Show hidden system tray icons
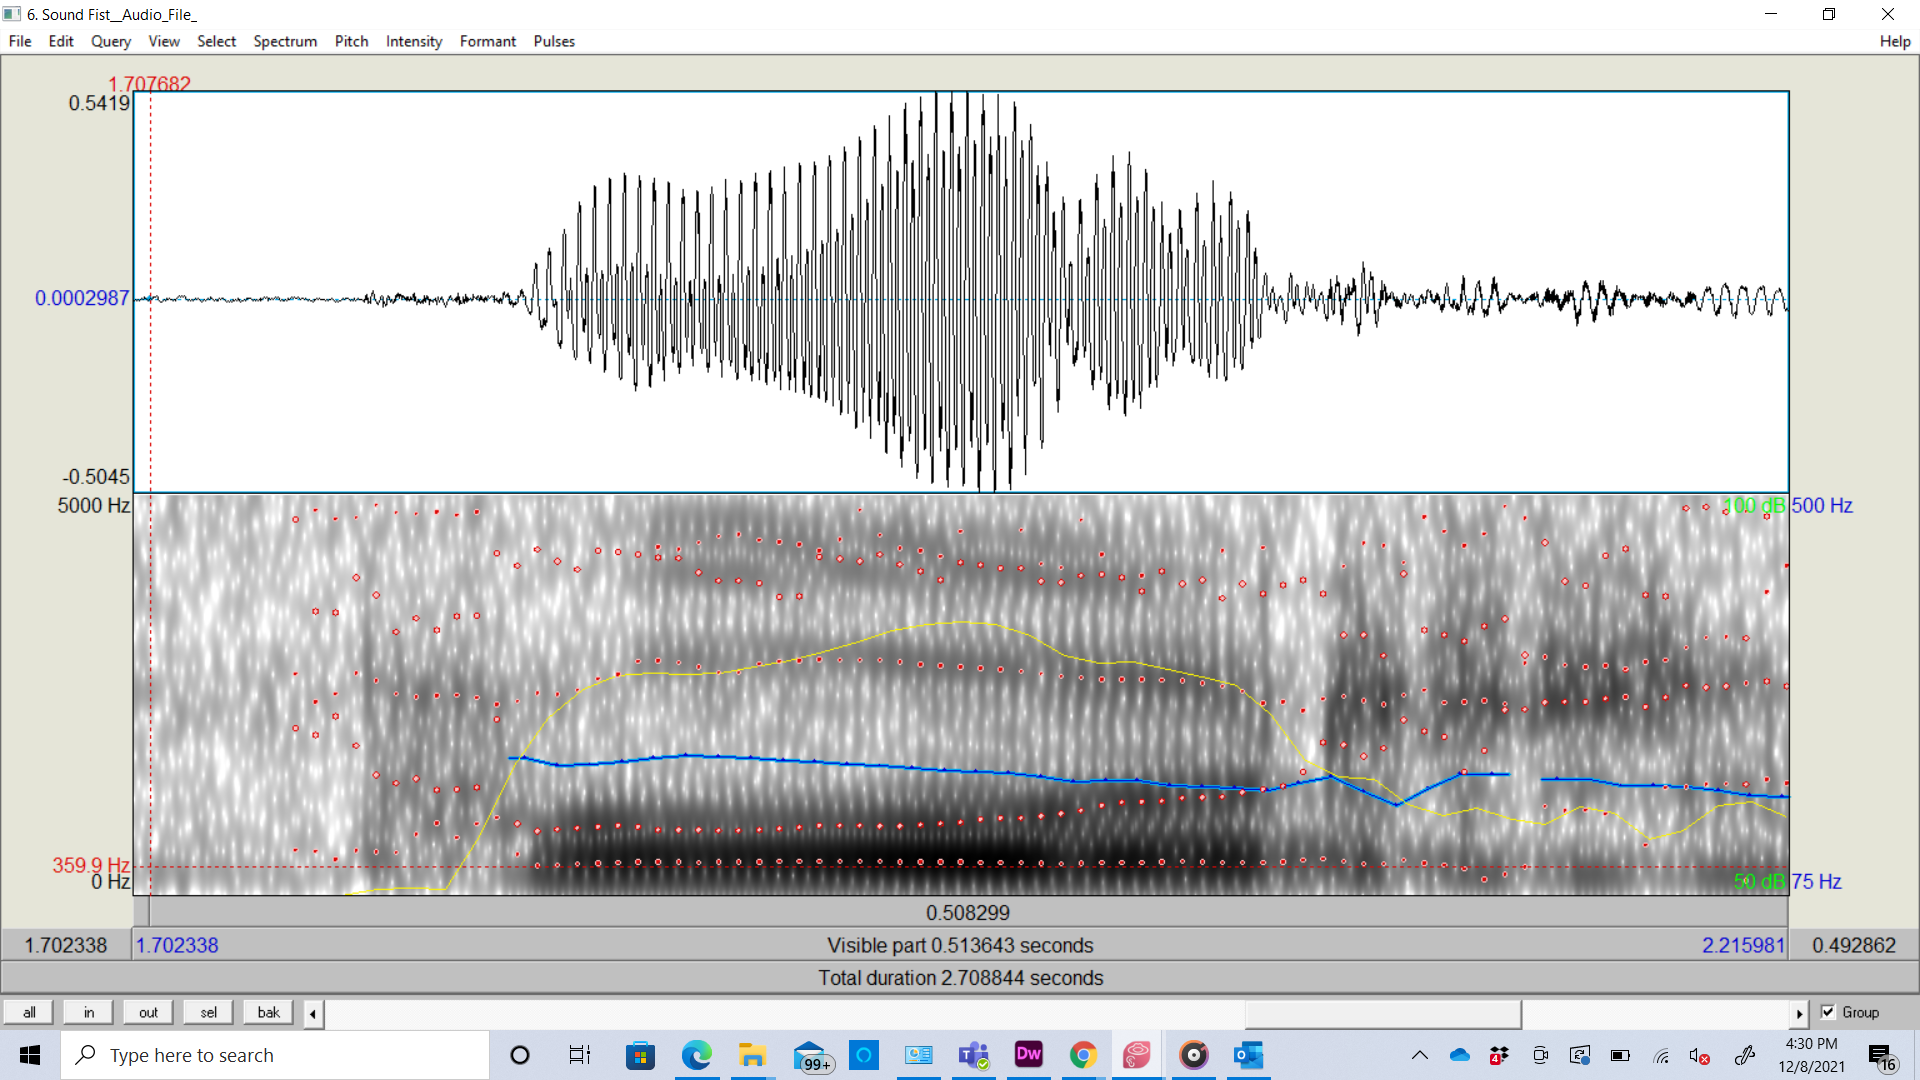Viewport: 1920px width, 1080px height. tap(1419, 1055)
